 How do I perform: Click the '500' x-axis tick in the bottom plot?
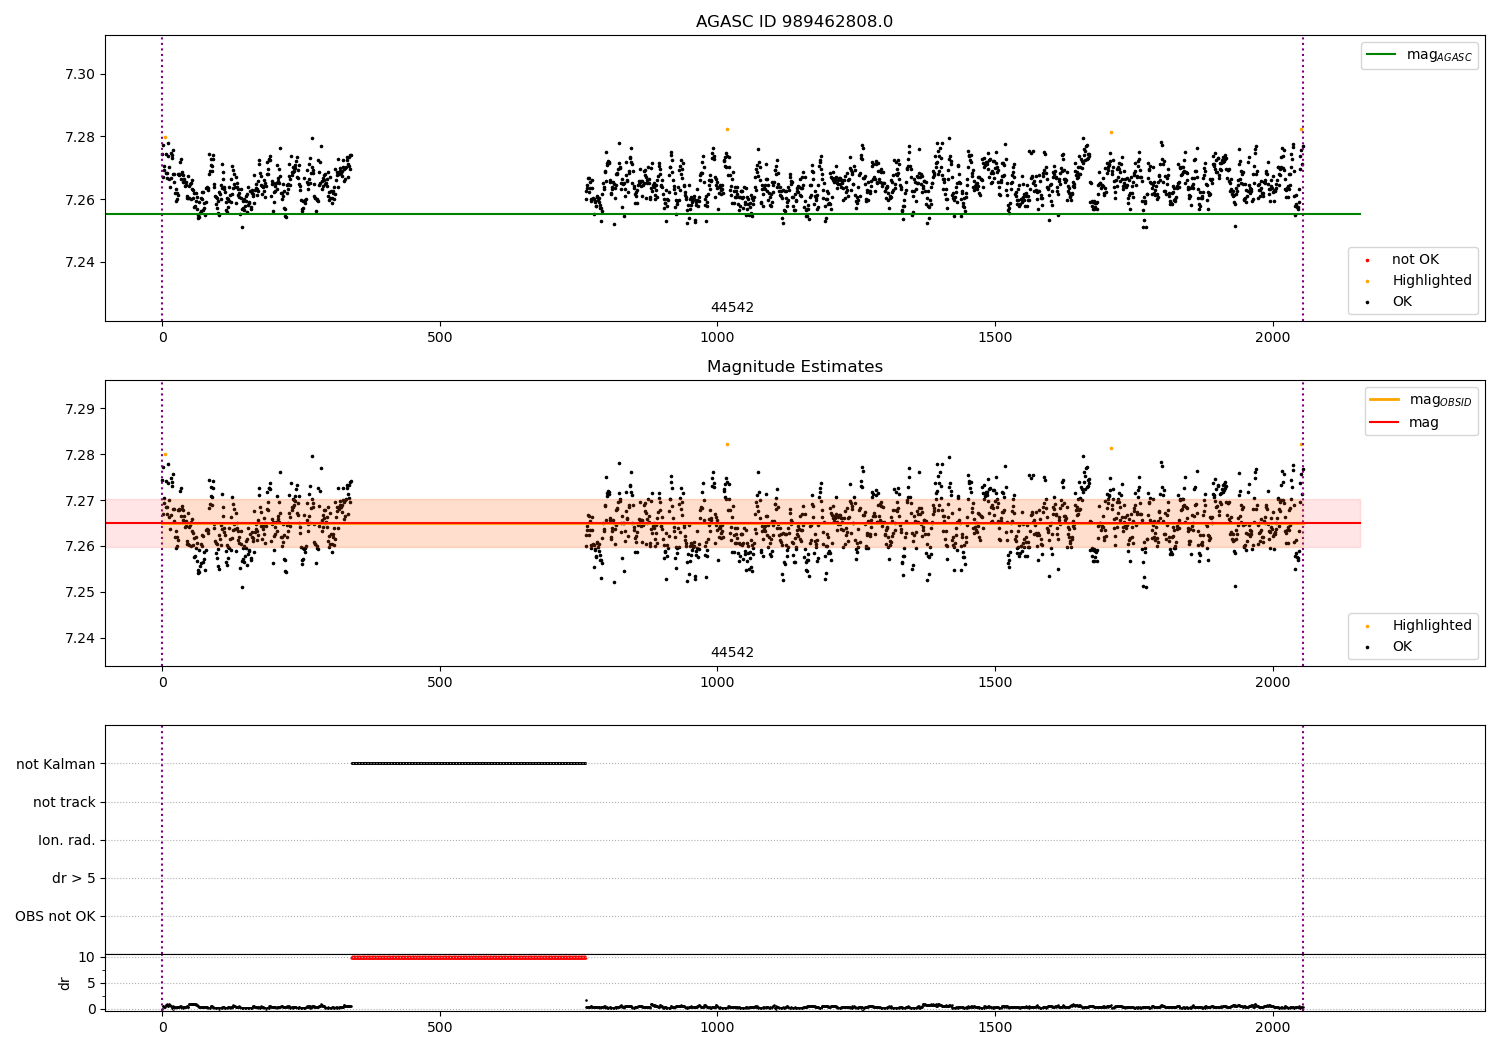pyautogui.click(x=439, y=1027)
